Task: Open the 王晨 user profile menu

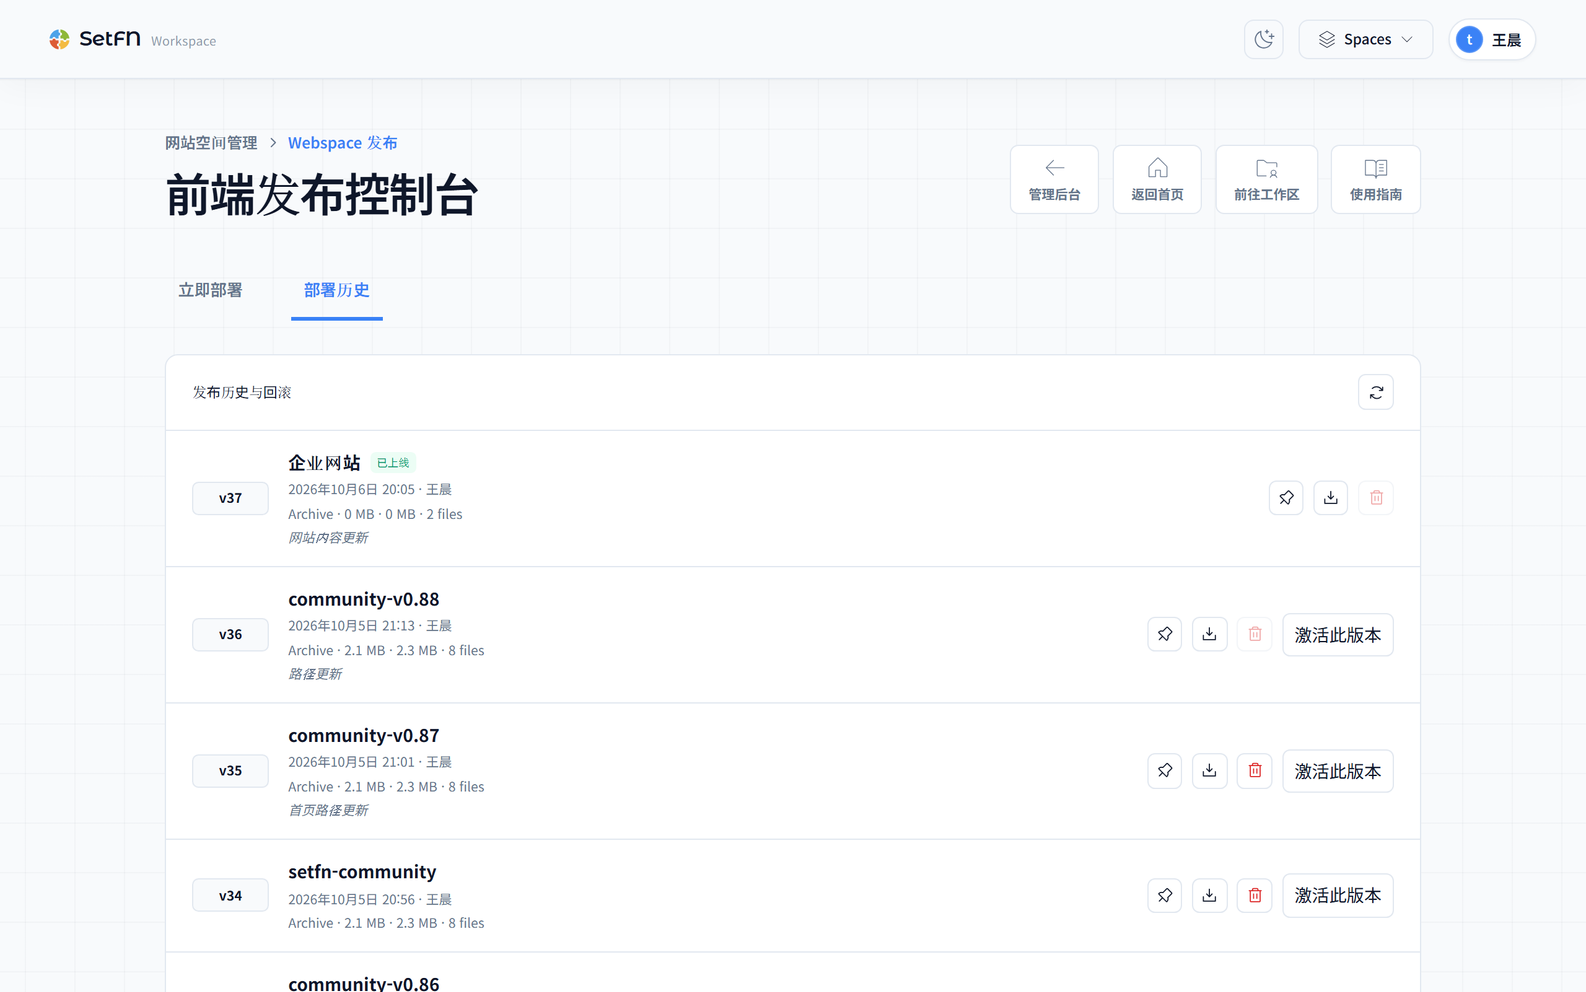Action: pyautogui.click(x=1492, y=40)
